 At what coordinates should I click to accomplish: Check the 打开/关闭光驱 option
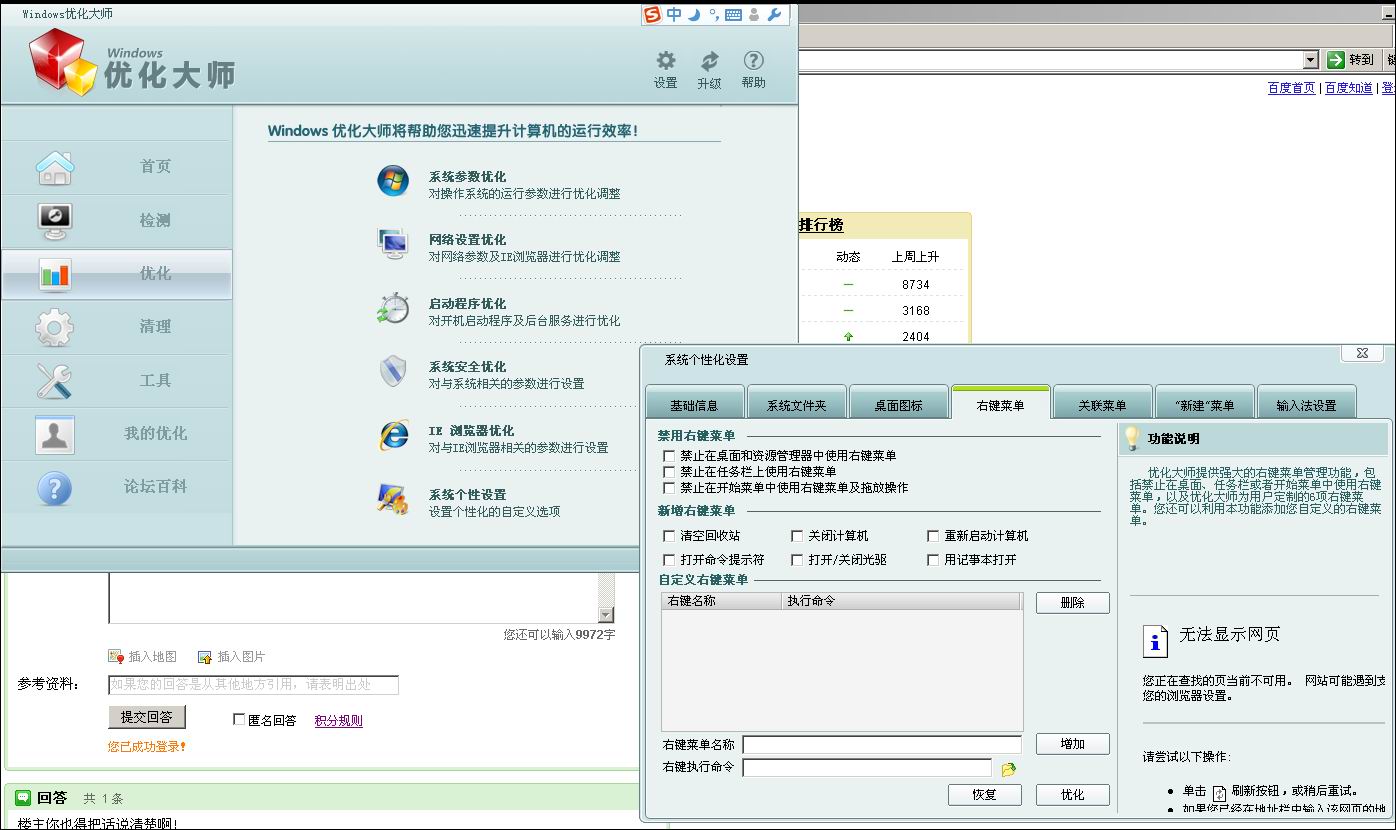[797, 560]
